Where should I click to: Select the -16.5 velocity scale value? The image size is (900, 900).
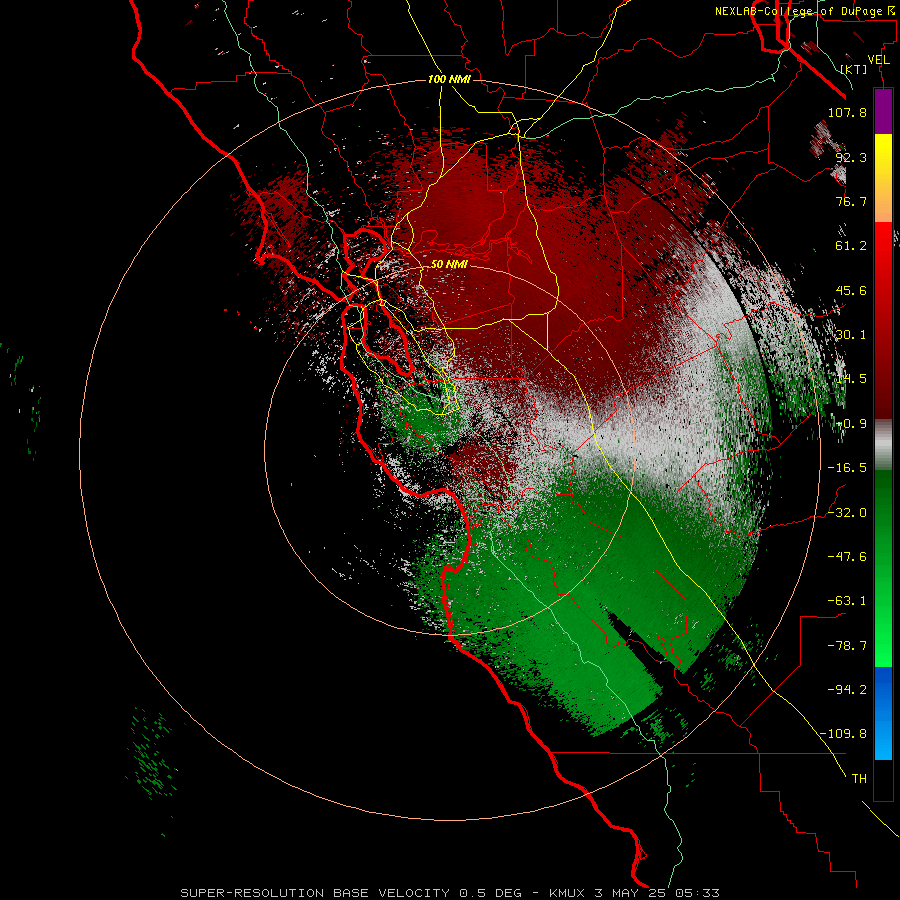click(847, 468)
